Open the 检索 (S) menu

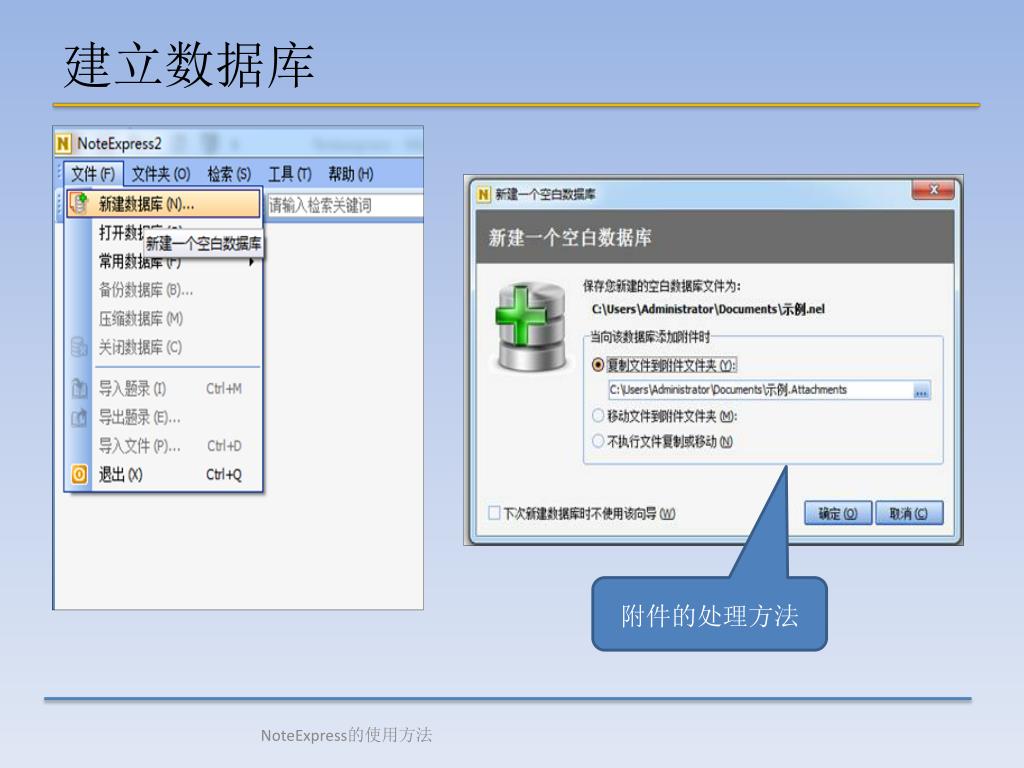(229, 174)
